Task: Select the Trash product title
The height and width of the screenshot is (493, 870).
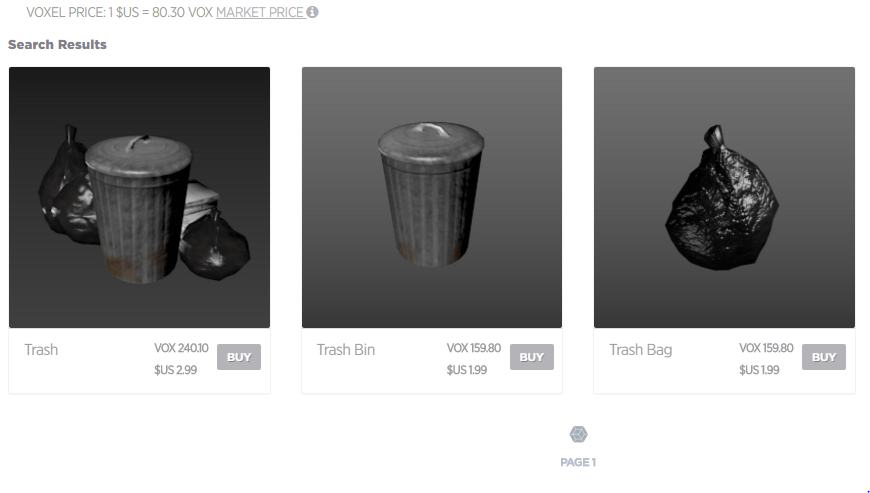Action: click(41, 350)
